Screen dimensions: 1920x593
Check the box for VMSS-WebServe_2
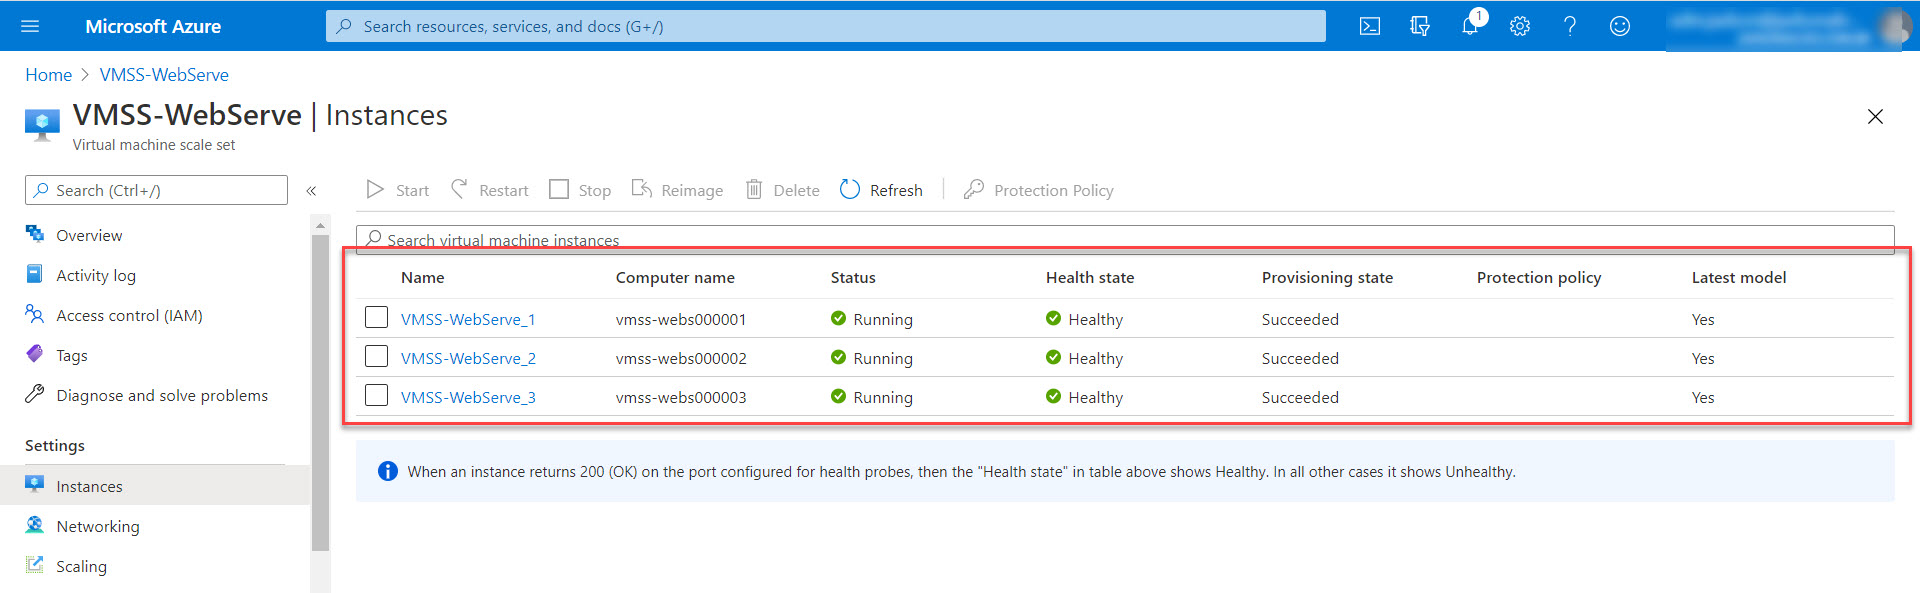tap(376, 357)
